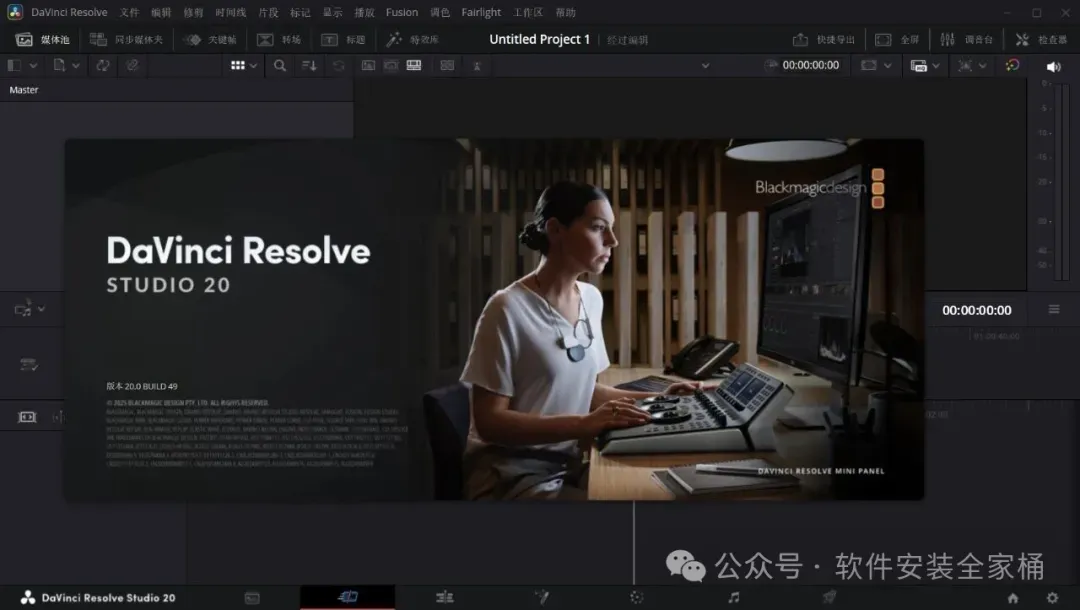Switch to the Media page tab
This screenshot has width=1080, height=610.
[x=252, y=598]
